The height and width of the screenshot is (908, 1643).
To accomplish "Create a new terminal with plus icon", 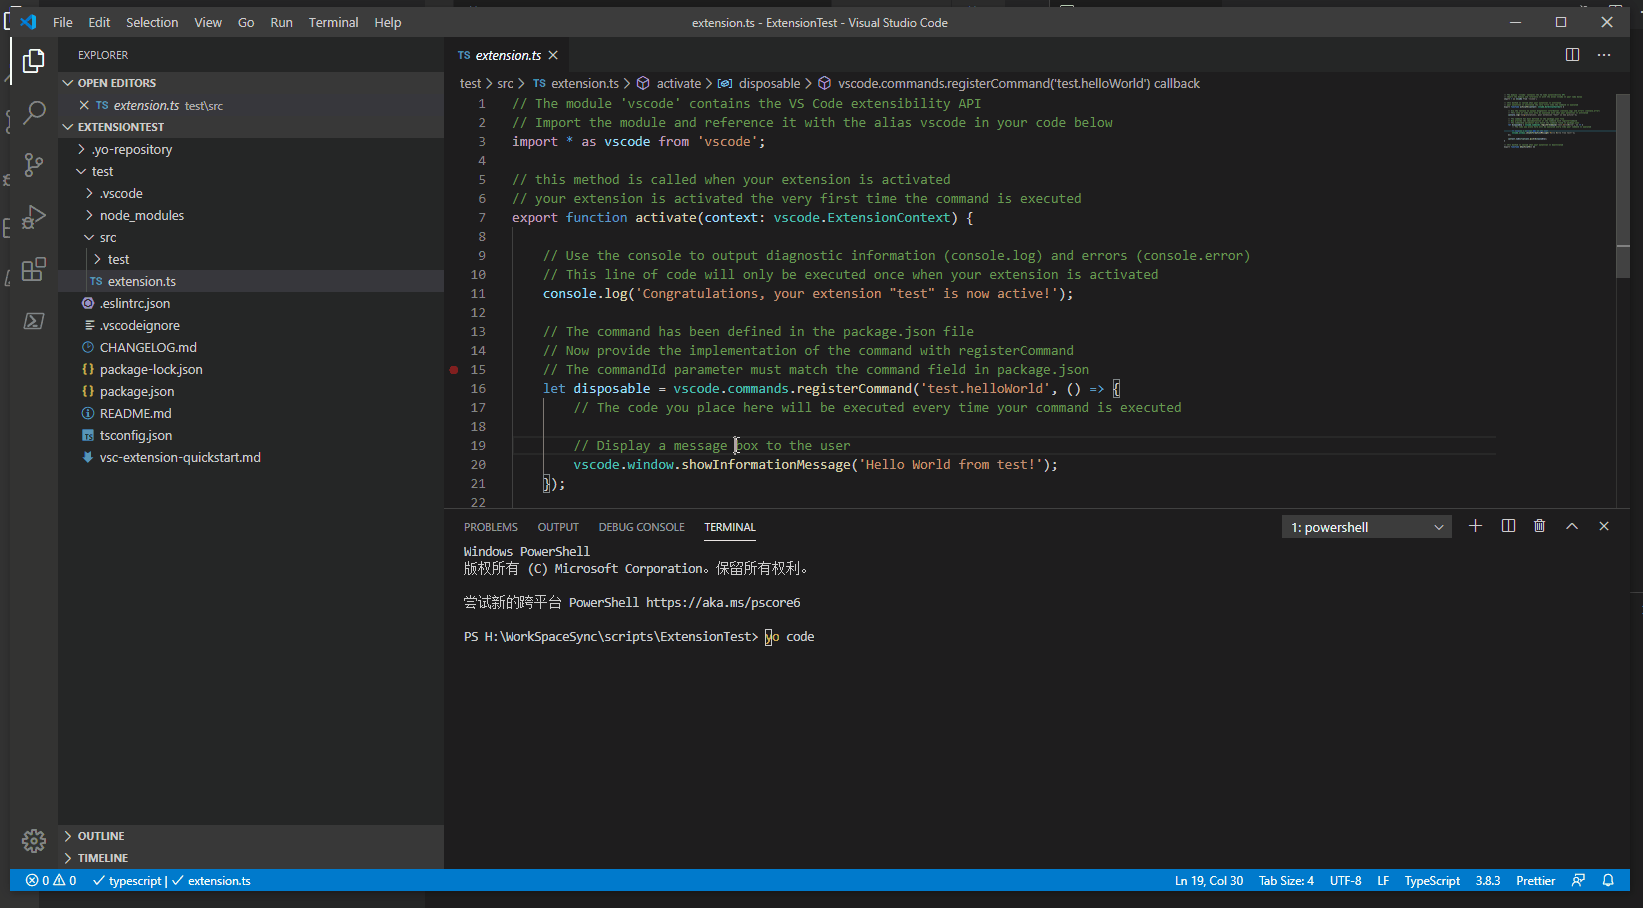I will pyautogui.click(x=1475, y=526).
